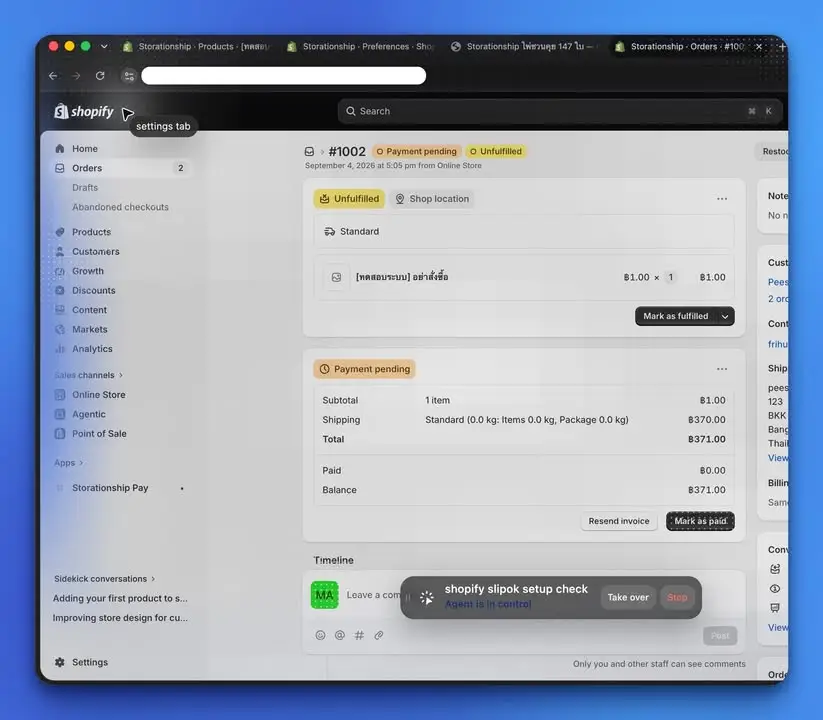Go back in the browser
The image size is (823, 720).
point(53,76)
